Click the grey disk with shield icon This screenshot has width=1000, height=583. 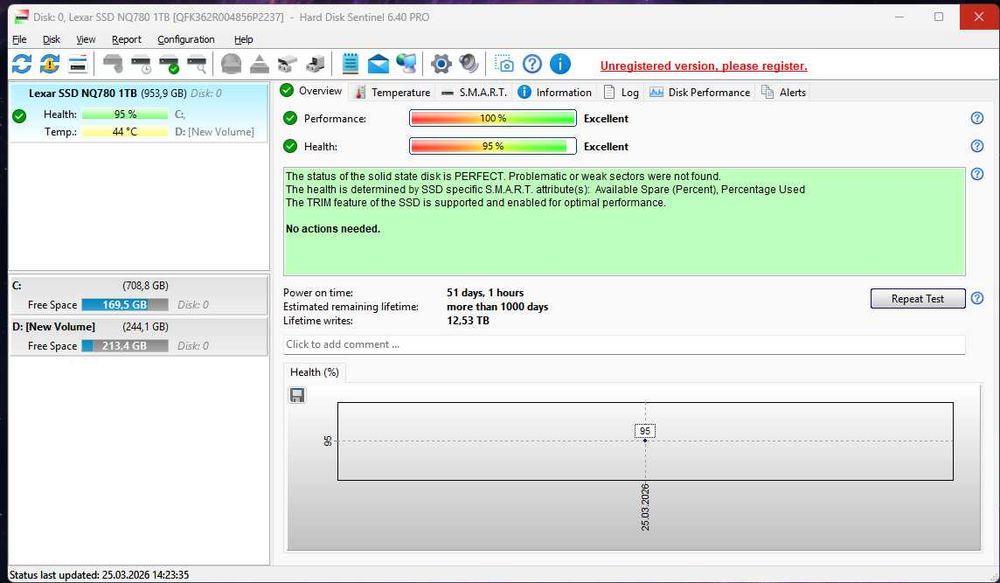(113, 64)
